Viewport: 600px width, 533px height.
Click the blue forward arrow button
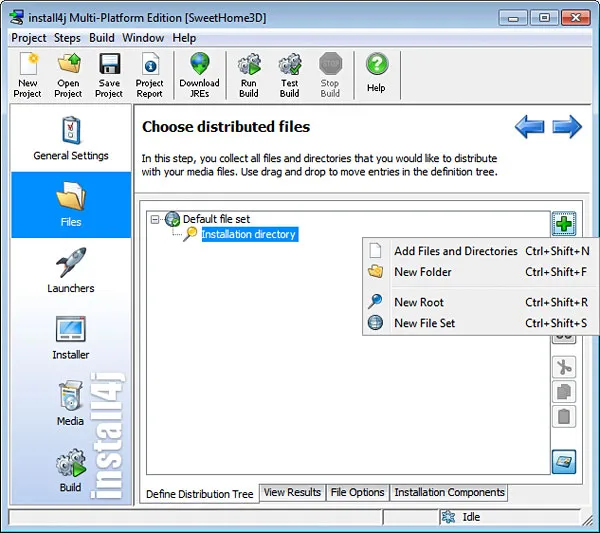567,127
